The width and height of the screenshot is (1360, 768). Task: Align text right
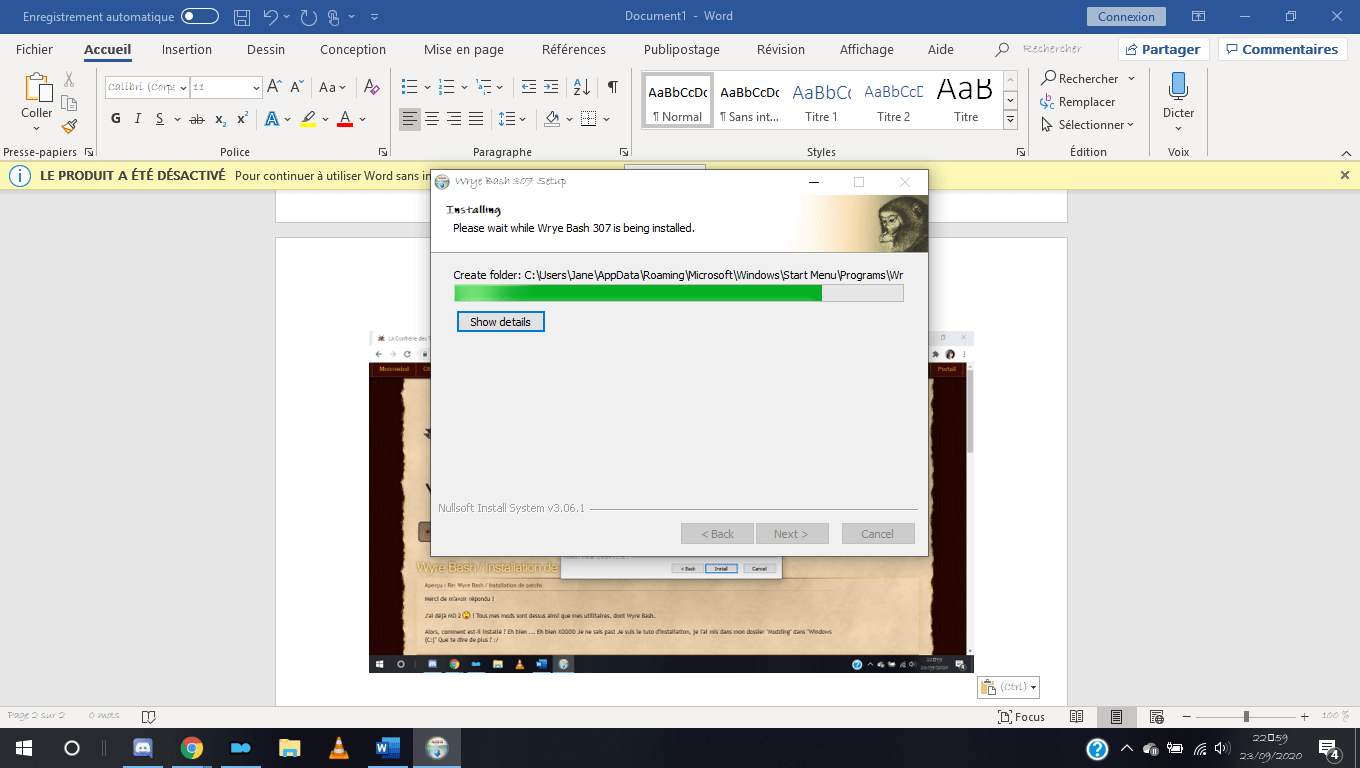(454, 119)
